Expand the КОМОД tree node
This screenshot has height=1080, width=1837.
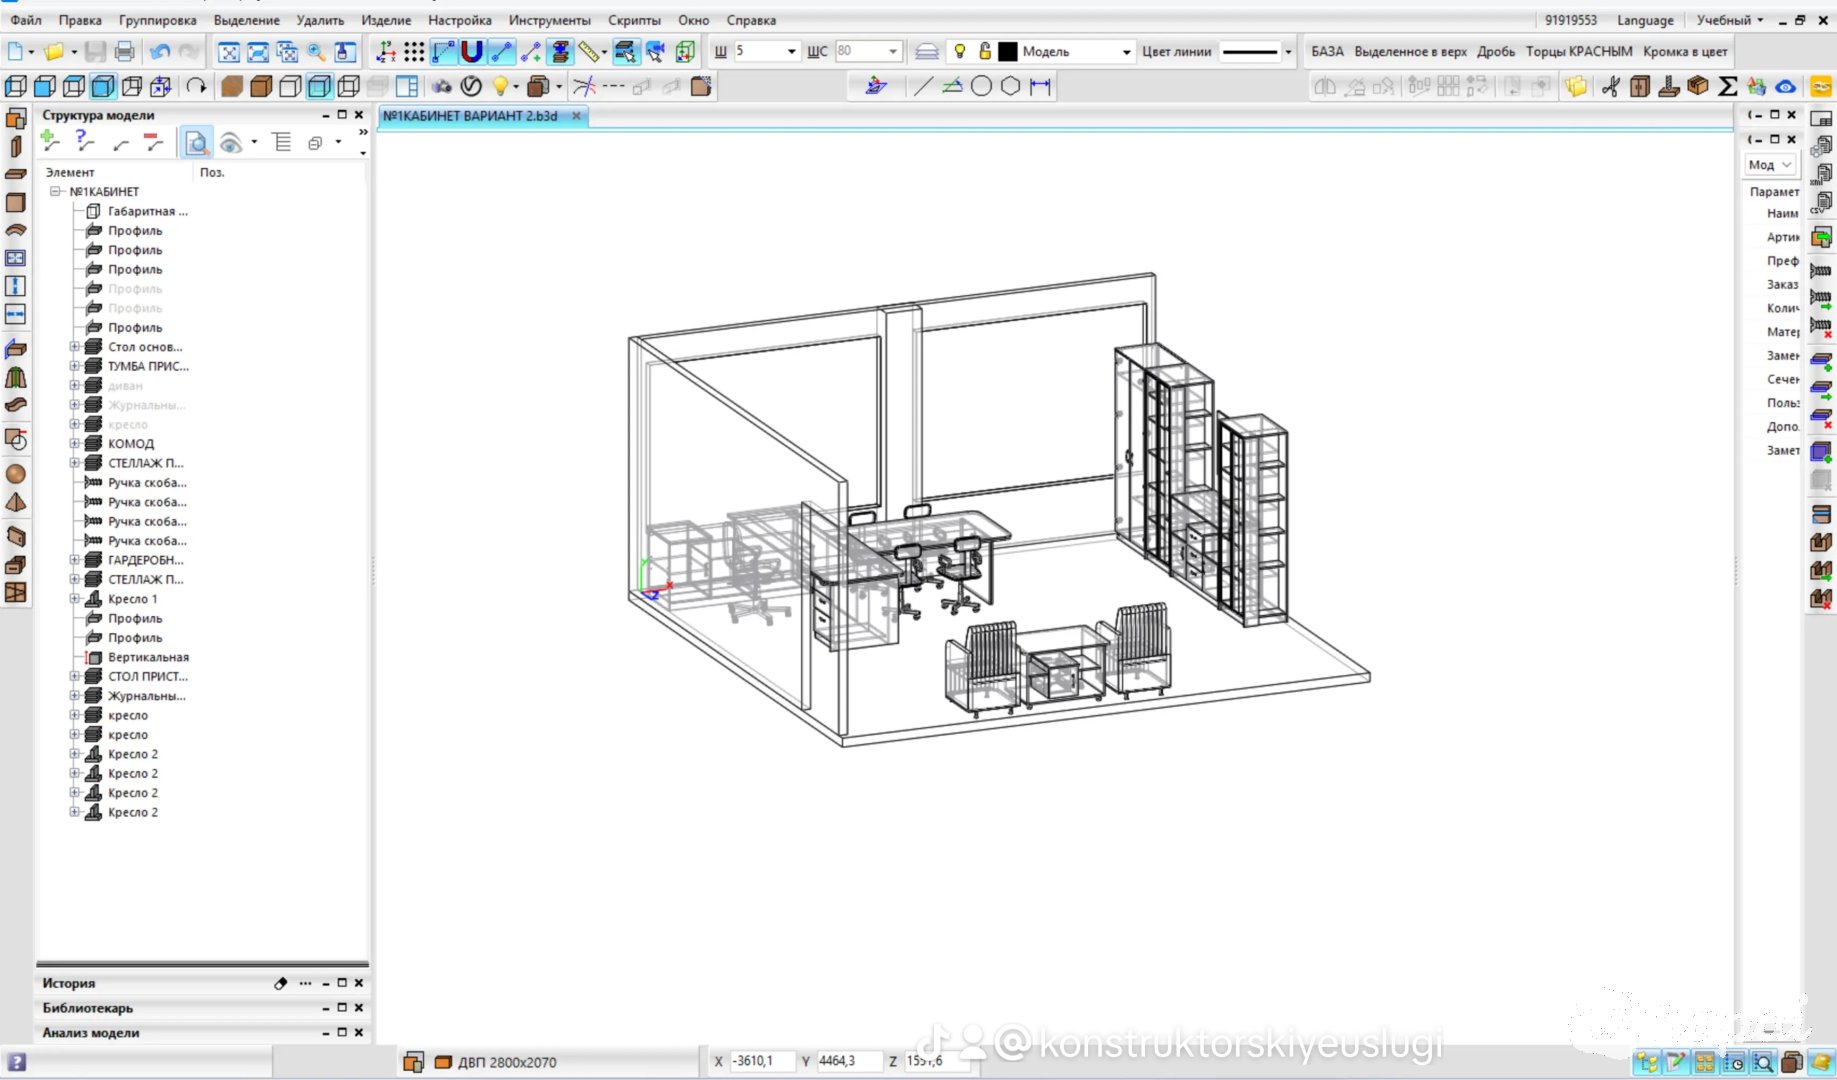point(74,443)
